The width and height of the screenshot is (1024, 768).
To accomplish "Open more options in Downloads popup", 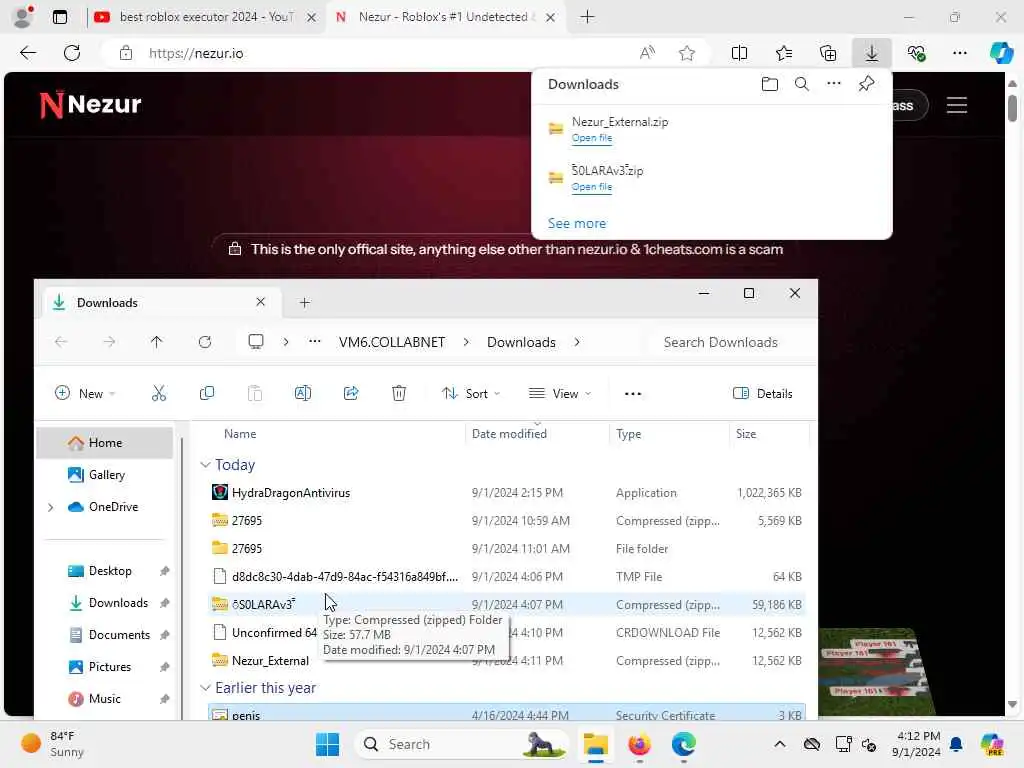I will click(834, 84).
